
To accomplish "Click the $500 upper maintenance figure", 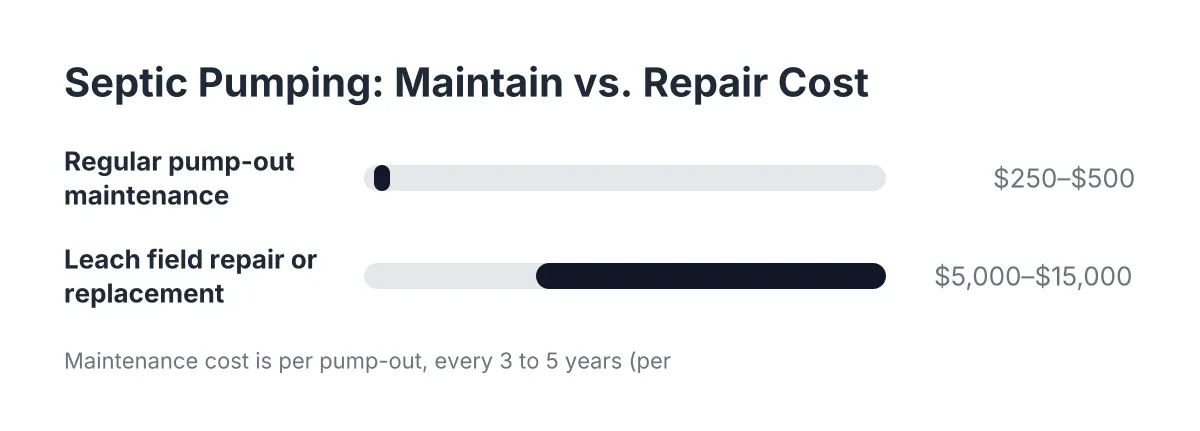I will (1103, 179).
